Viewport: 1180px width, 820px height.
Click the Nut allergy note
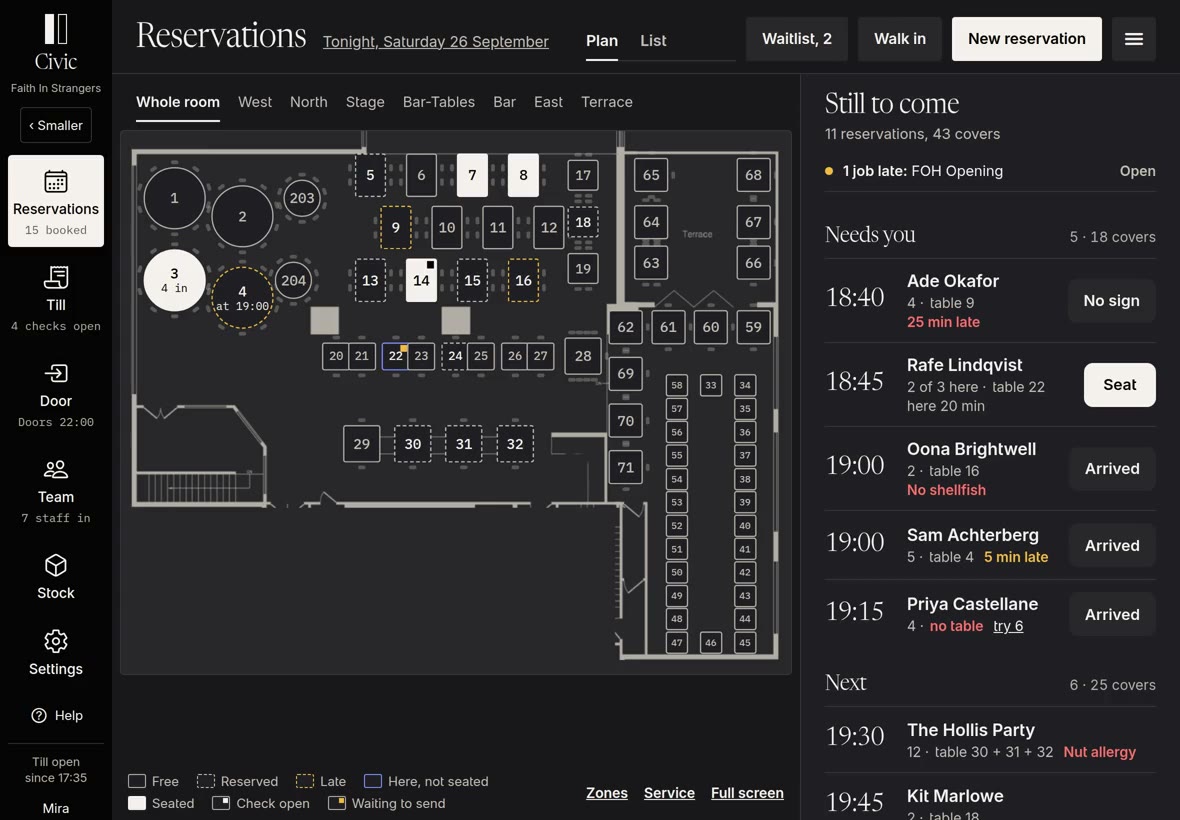[1099, 752]
